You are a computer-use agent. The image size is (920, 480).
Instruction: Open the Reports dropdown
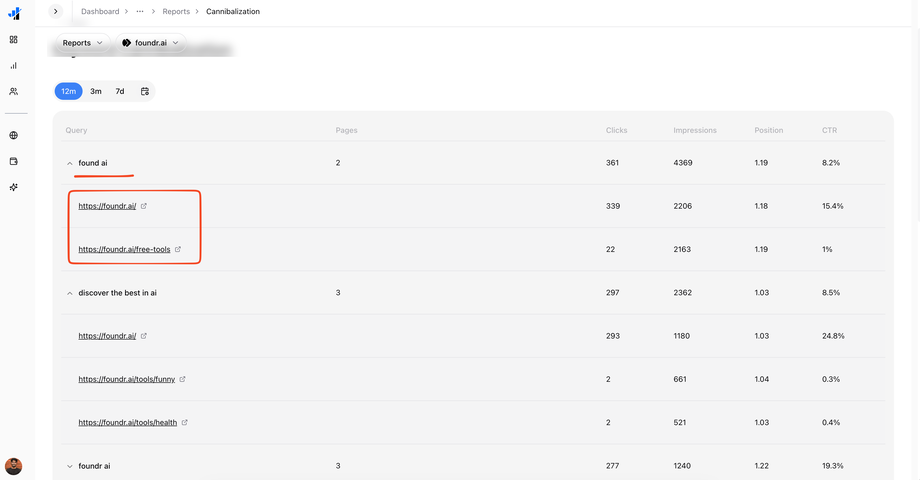(82, 43)
